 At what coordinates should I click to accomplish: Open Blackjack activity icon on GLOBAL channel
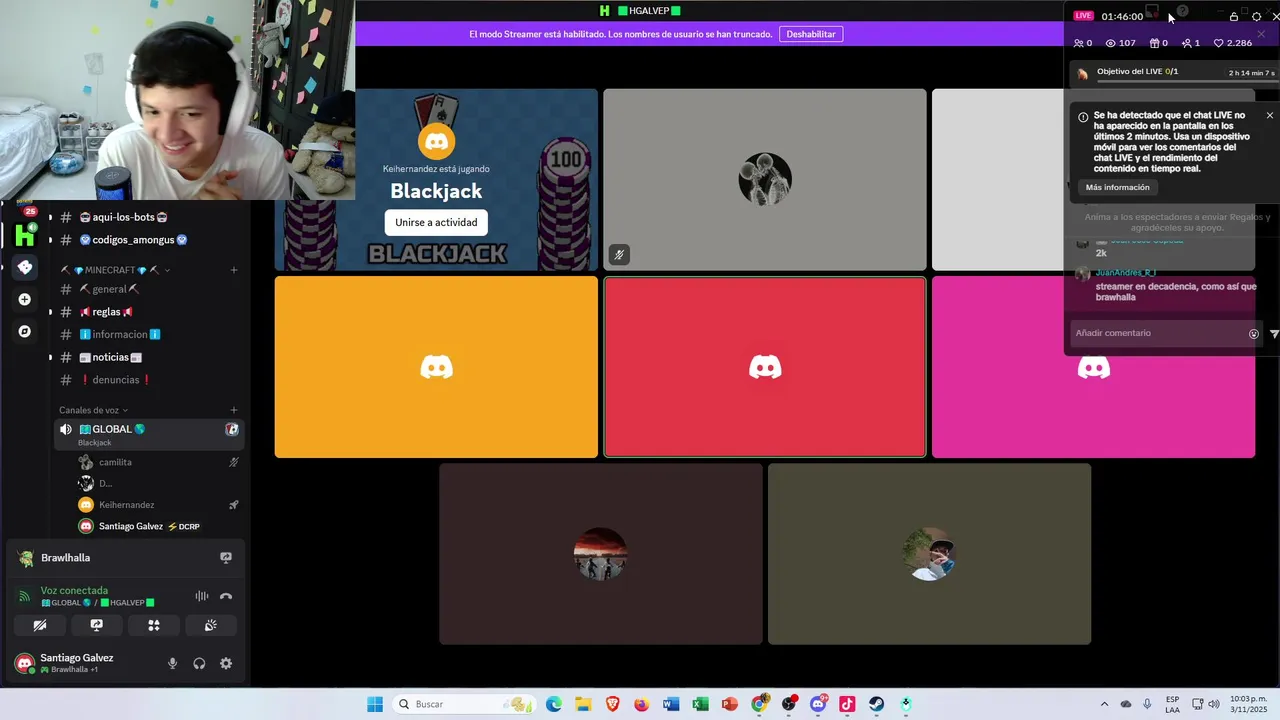232,429
